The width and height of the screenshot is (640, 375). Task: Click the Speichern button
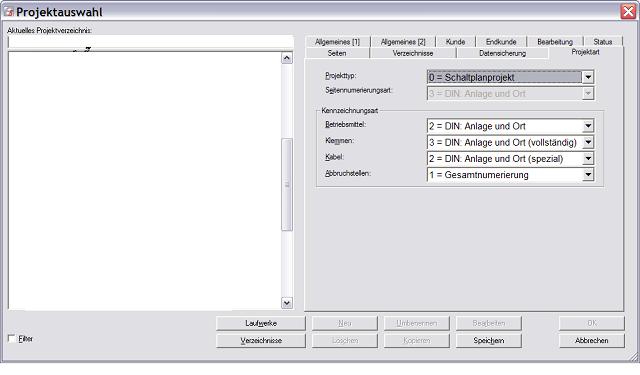tap(489, 340)
